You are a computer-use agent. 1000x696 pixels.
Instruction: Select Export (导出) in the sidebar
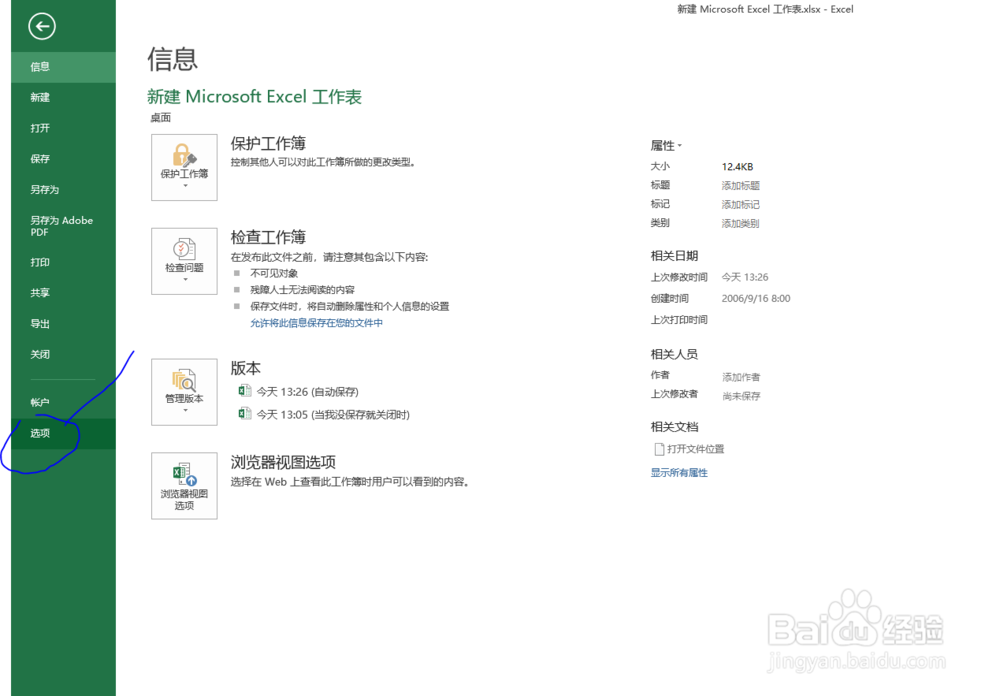pos(63,323)
